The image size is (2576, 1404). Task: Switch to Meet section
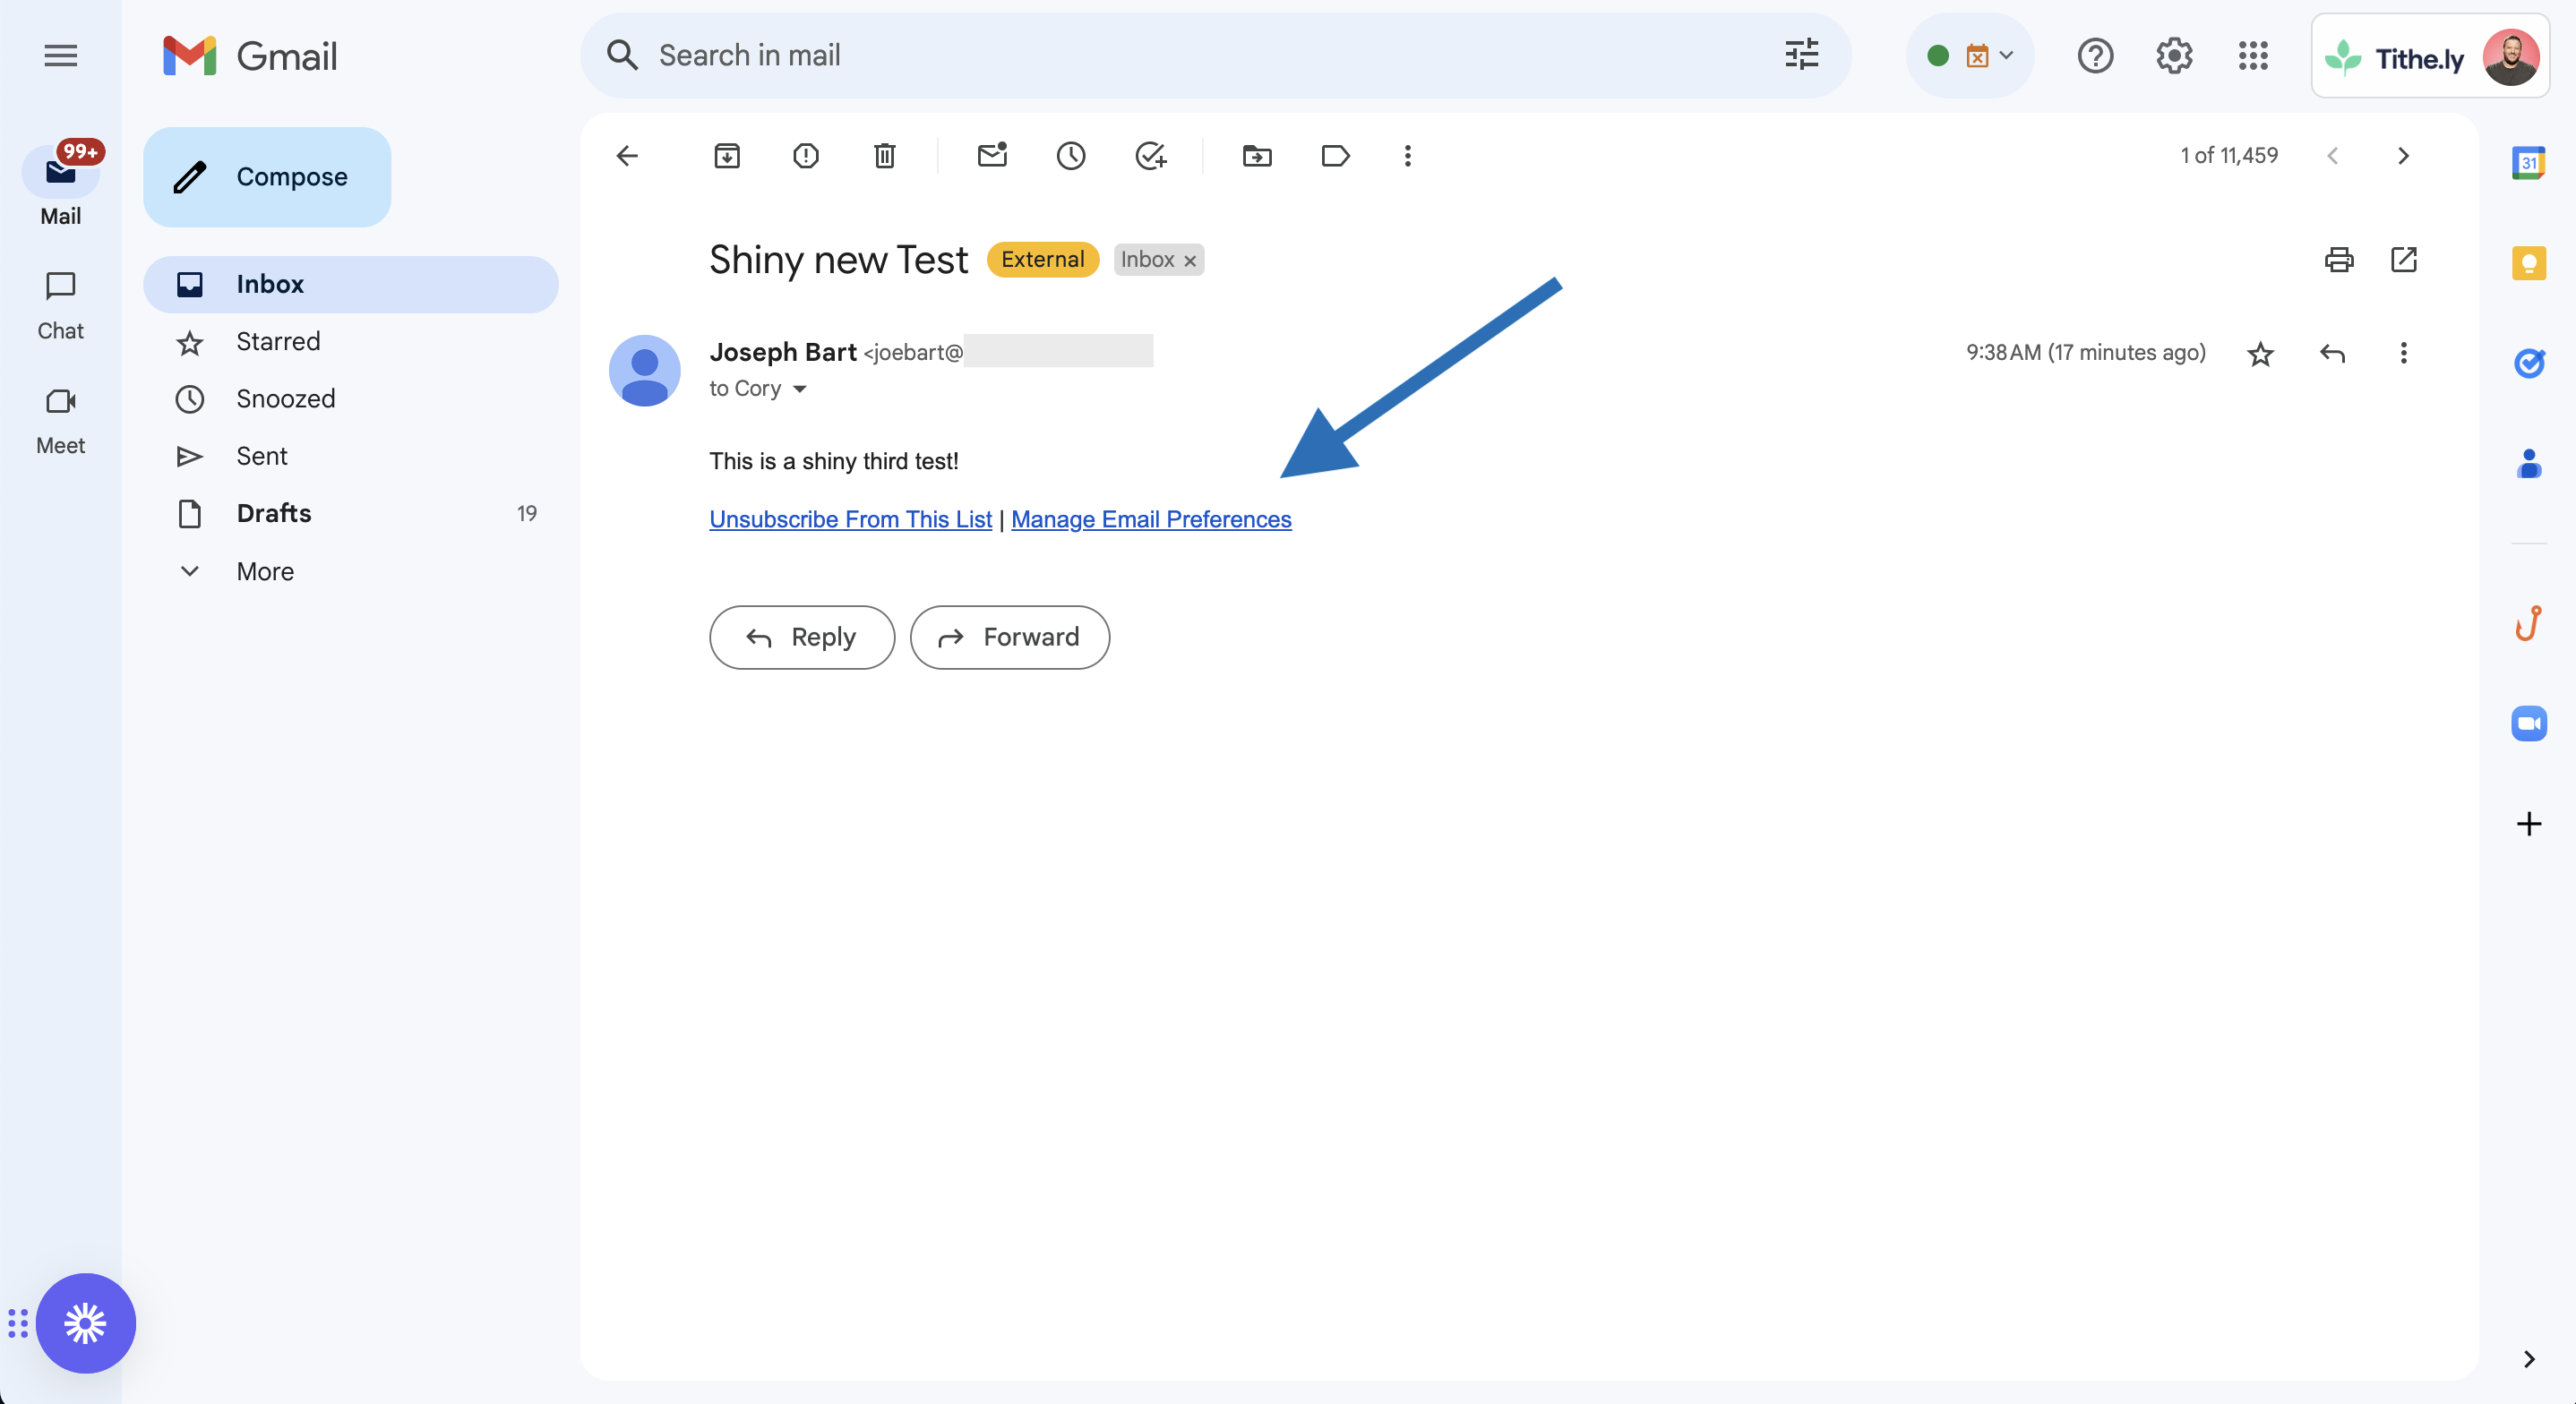[x=61, y=421]
